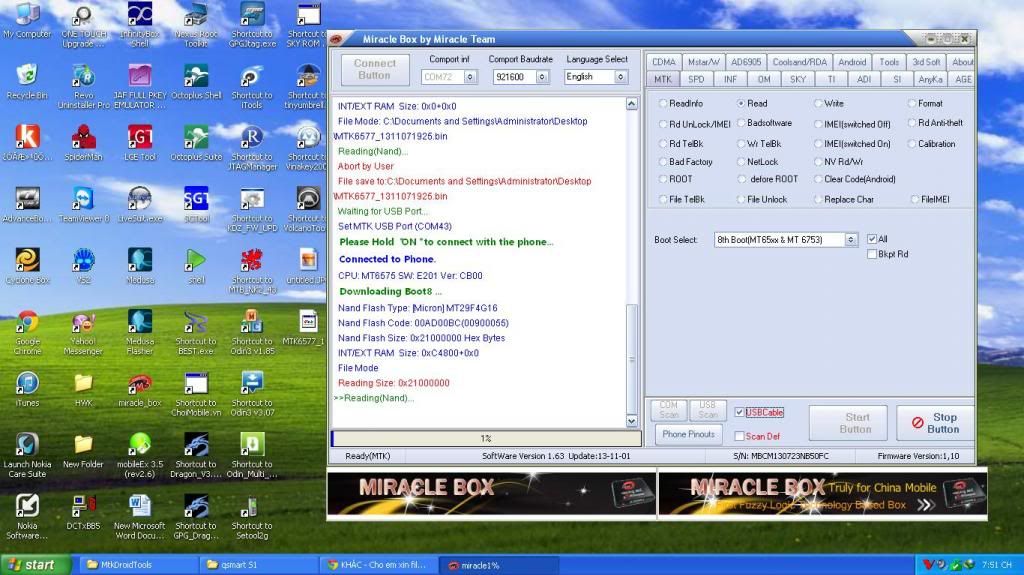Enable the Bkpt Rd checkbox
1024x575 pixels.
(872, 254)
